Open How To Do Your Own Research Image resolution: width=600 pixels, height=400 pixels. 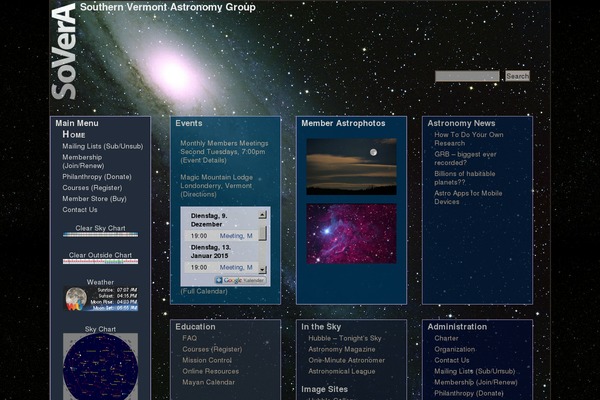pyautogui.click(x=469, y=139)
